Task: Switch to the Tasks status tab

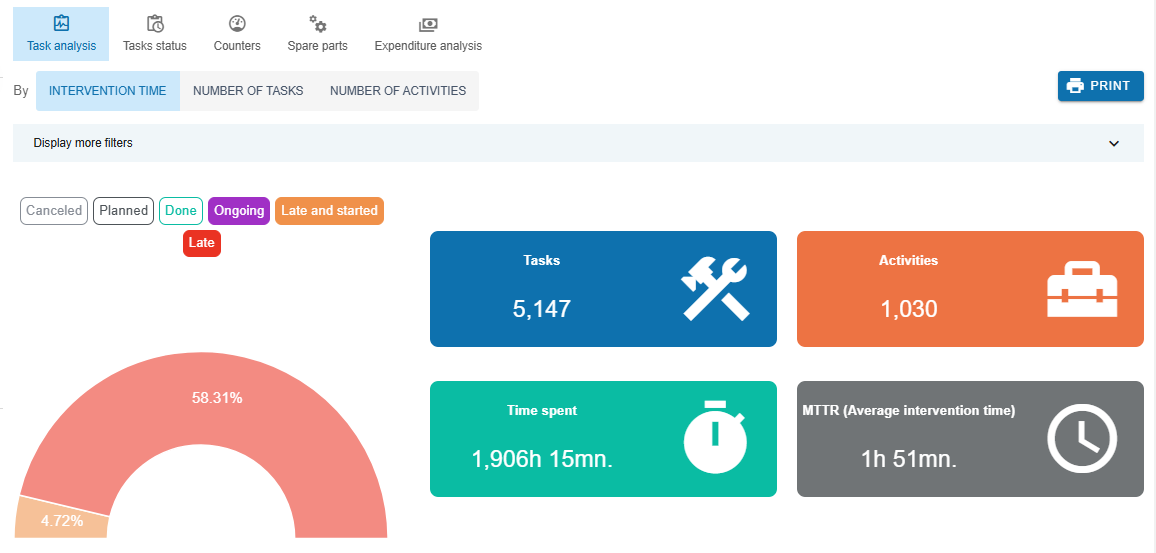Action: point(155,34)
